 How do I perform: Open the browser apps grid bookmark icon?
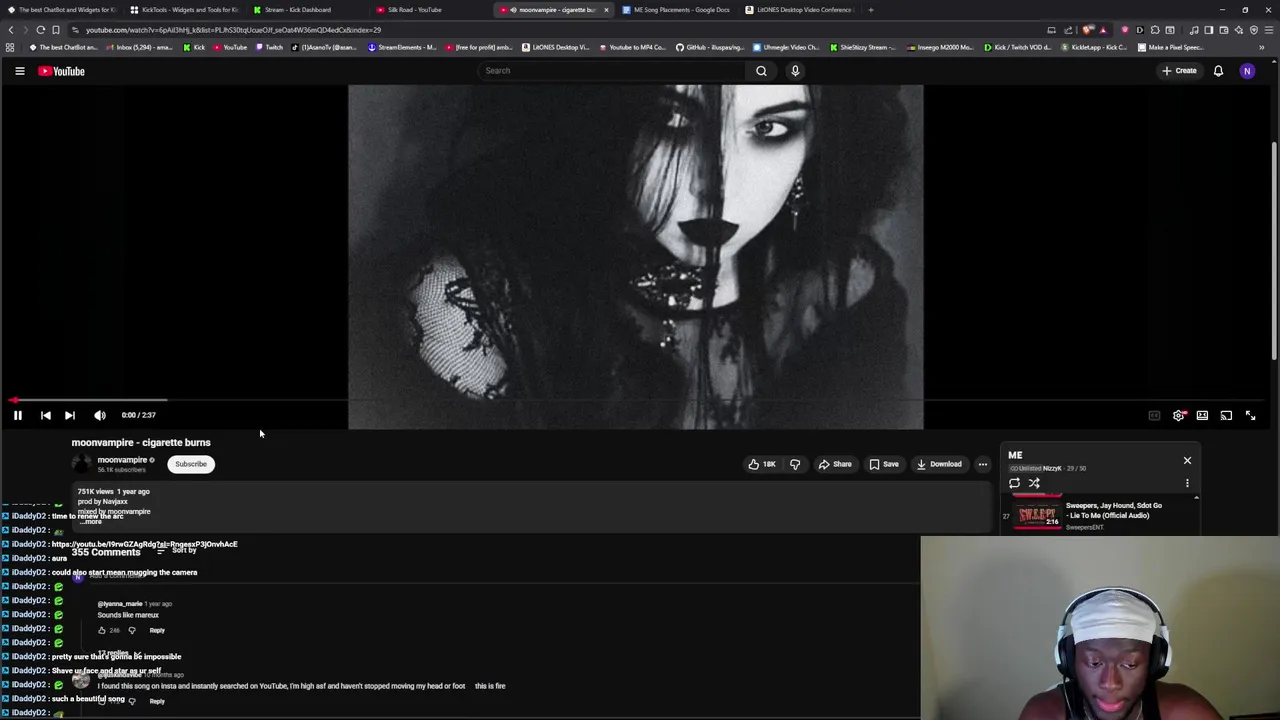pyautogui.click(x=10, y=47)
